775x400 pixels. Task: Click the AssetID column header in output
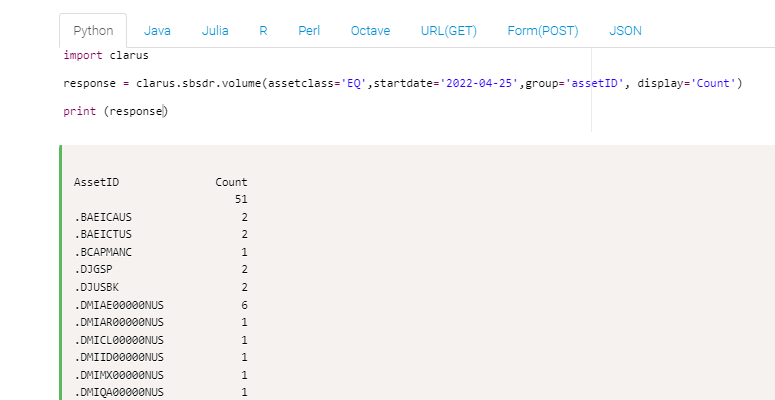pyautogui.click(x=96, y=182)
